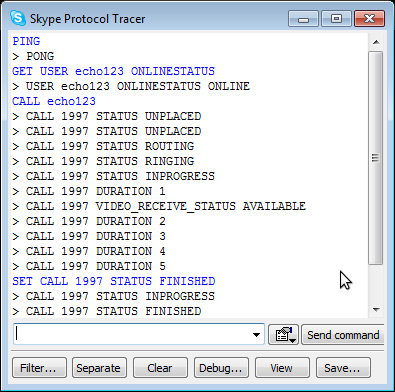The image size is (395, 392).
Task: Save the trace with Save... button
Action: pos(343,368)
